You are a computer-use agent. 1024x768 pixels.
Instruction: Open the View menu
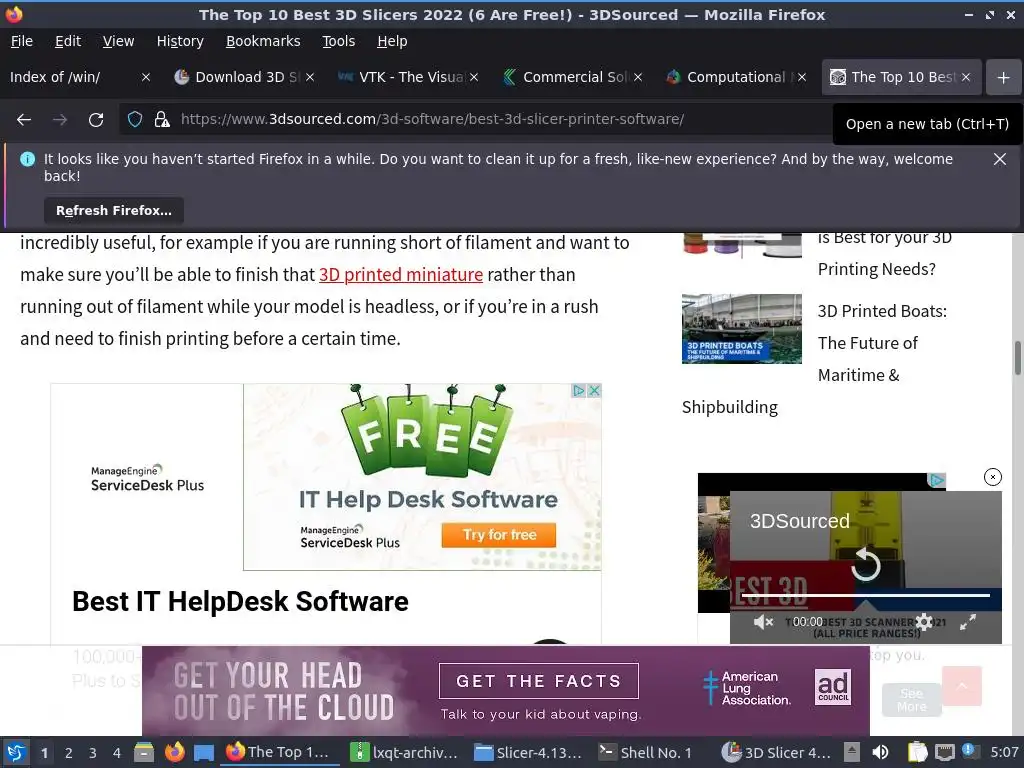118,41
